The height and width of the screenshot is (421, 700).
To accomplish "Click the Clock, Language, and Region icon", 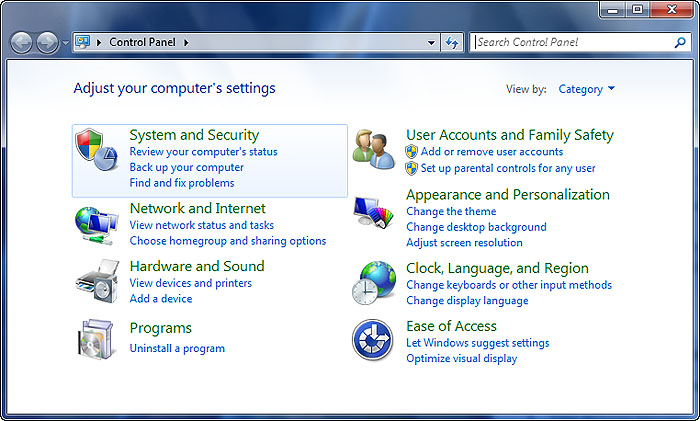I will 374,283.
